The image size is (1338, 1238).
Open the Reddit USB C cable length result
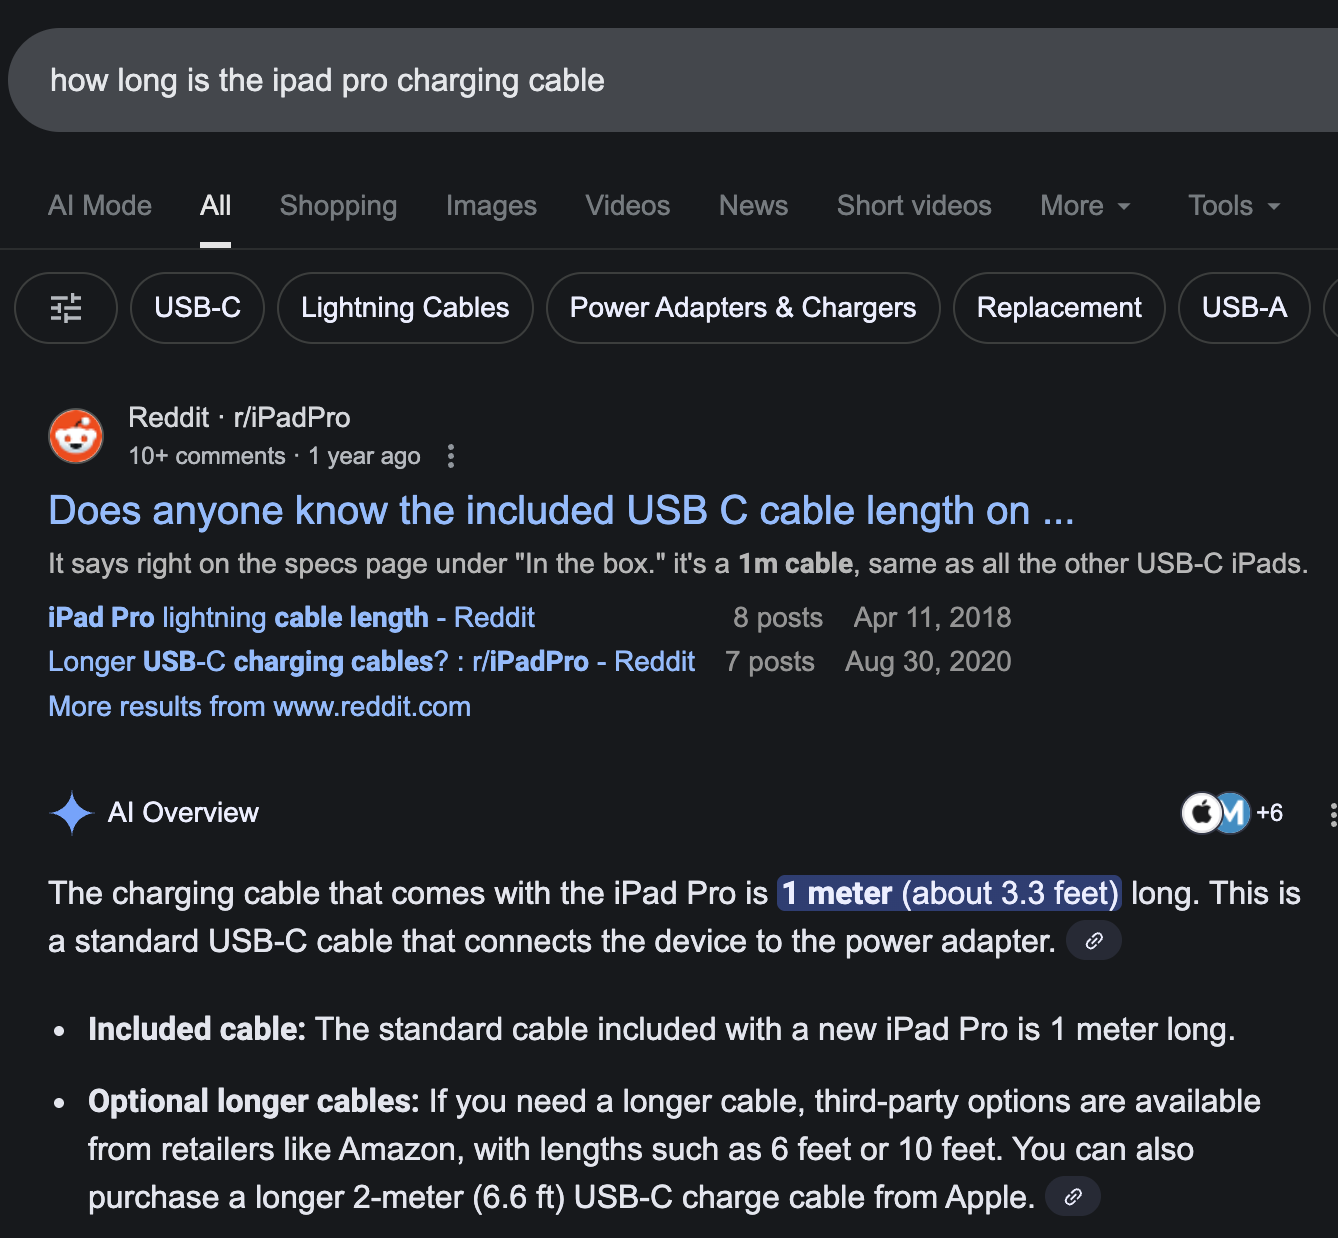[x=561, y=511]
